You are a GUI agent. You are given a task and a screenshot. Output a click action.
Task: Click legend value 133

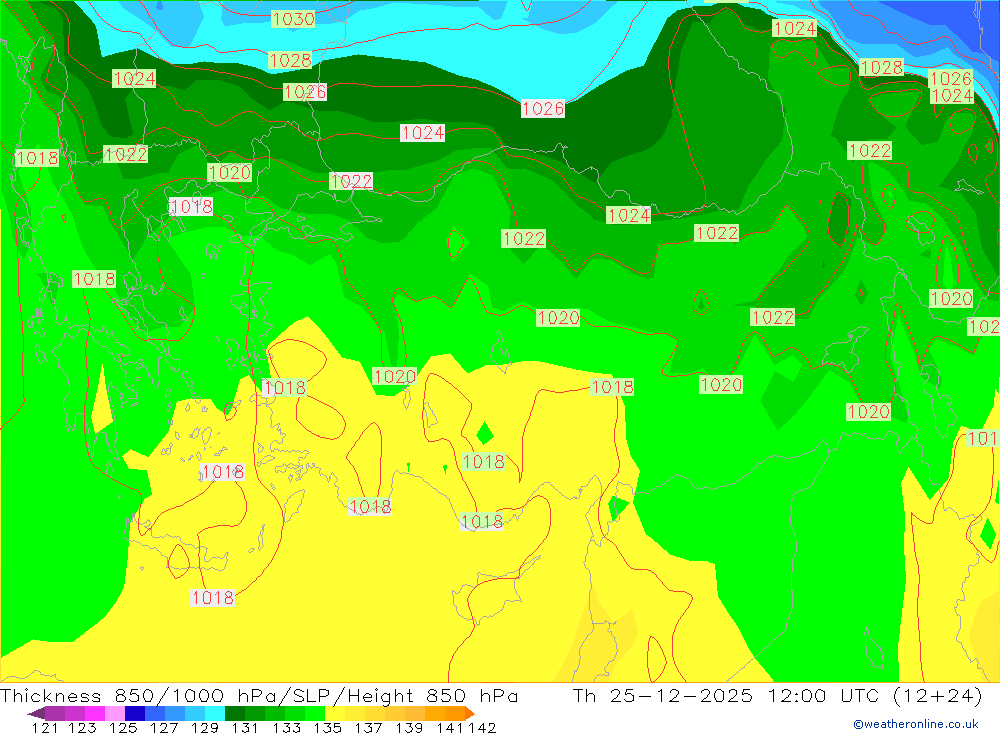click(286, 727)
